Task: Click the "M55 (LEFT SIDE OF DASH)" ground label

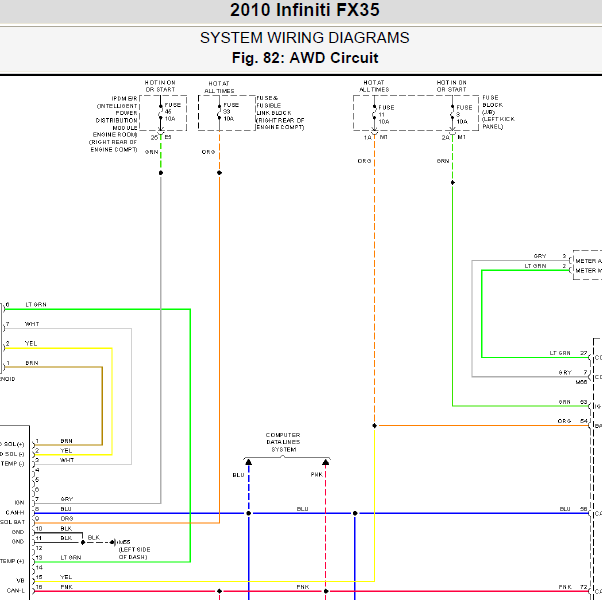Action: coord(134,550)
